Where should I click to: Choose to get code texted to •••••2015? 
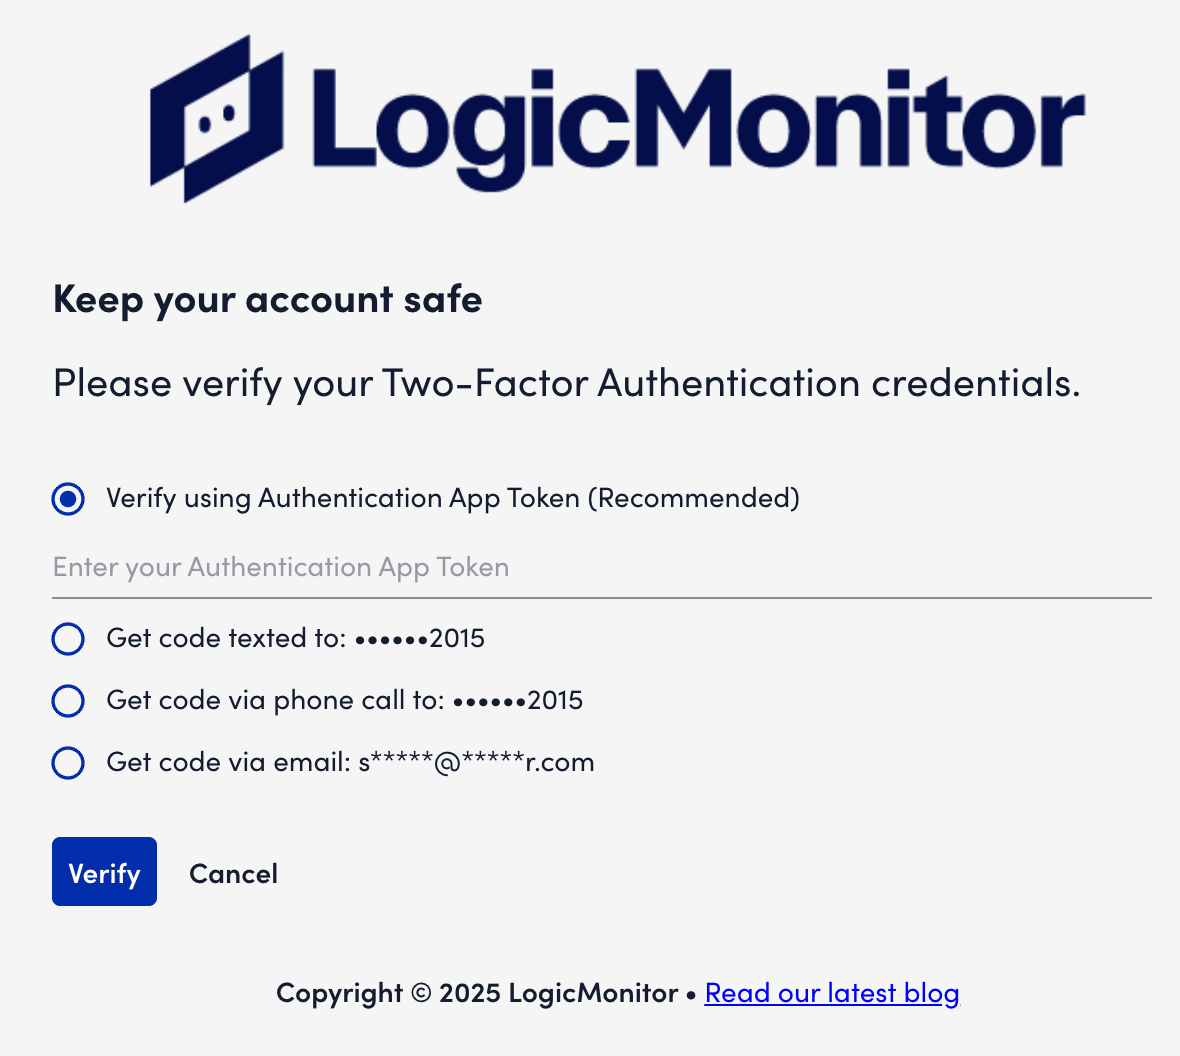(67, 639)
